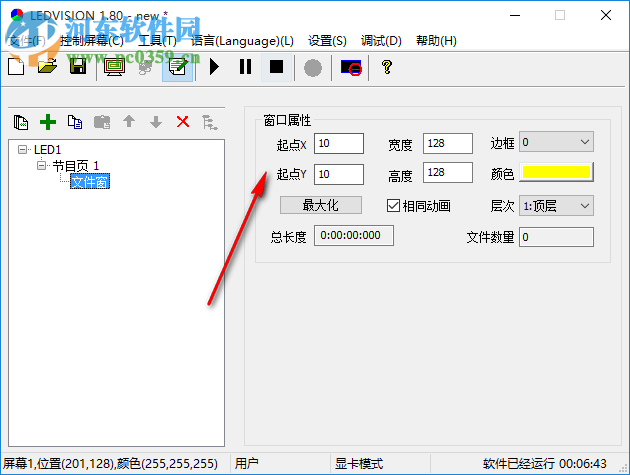Open the 设置(S) menu
The height and width of the screenshot is (475, 630).
(x=327, y=41)
